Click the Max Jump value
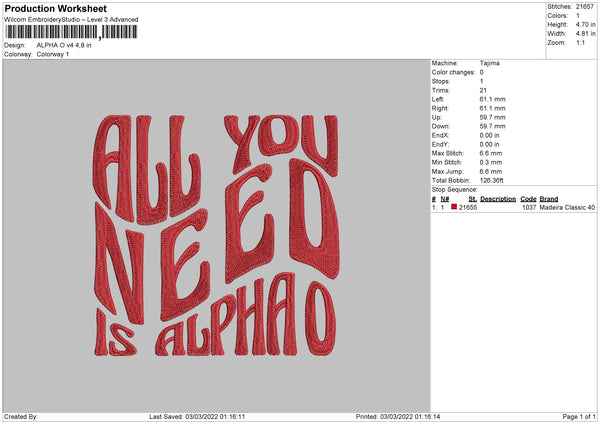Viewport: 600px width, 424px height. click(491, 172)
